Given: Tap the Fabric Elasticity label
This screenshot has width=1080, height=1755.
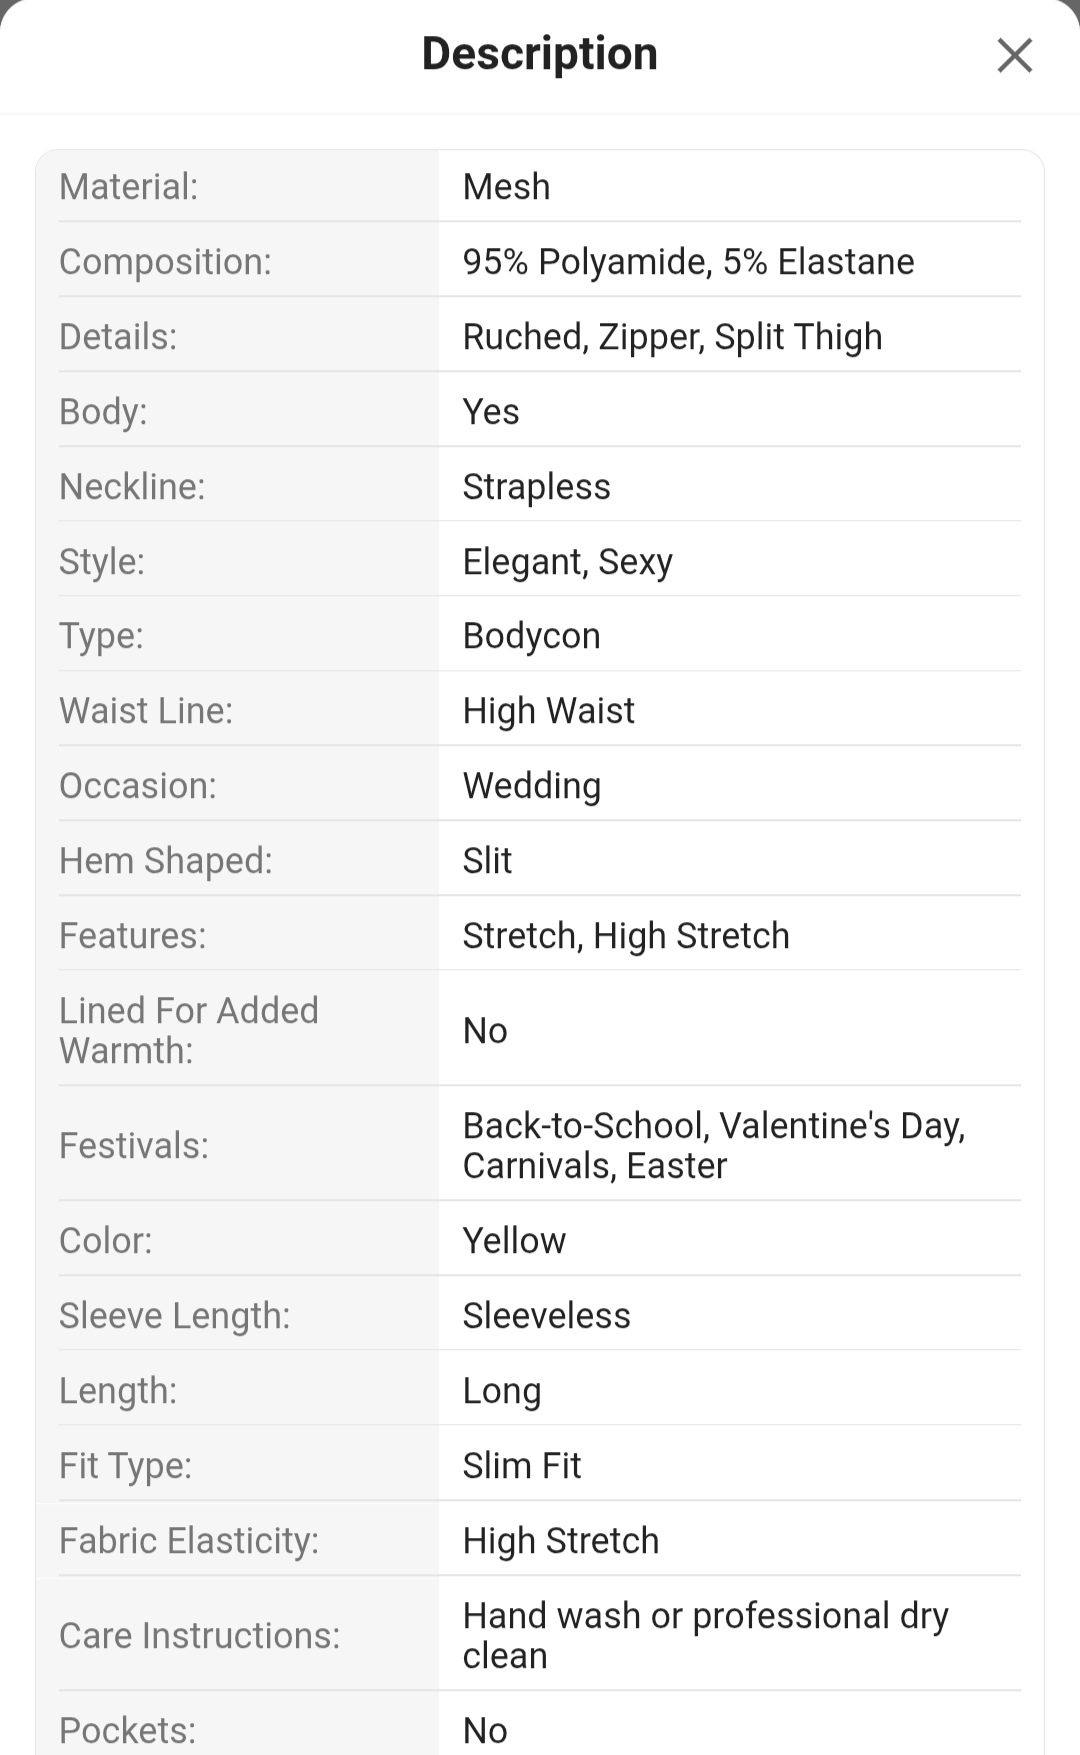Looking at the screenshot, I should (189, 1541).
